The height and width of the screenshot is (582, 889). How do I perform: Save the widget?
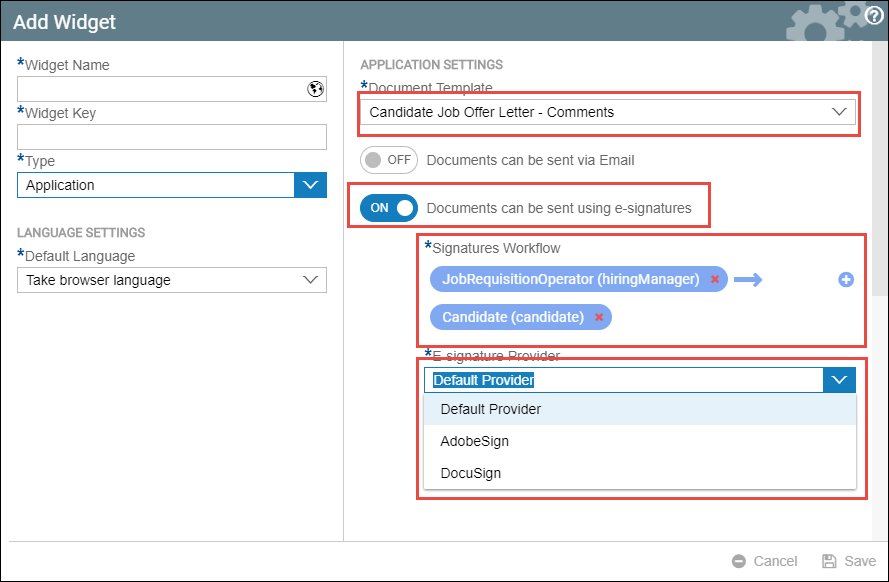(x=848, y=561)
